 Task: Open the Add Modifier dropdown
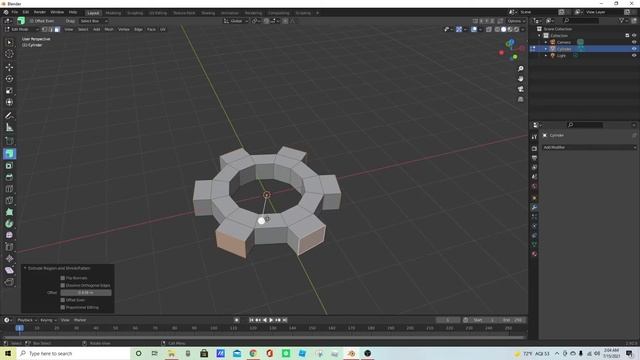coord(589,147)
